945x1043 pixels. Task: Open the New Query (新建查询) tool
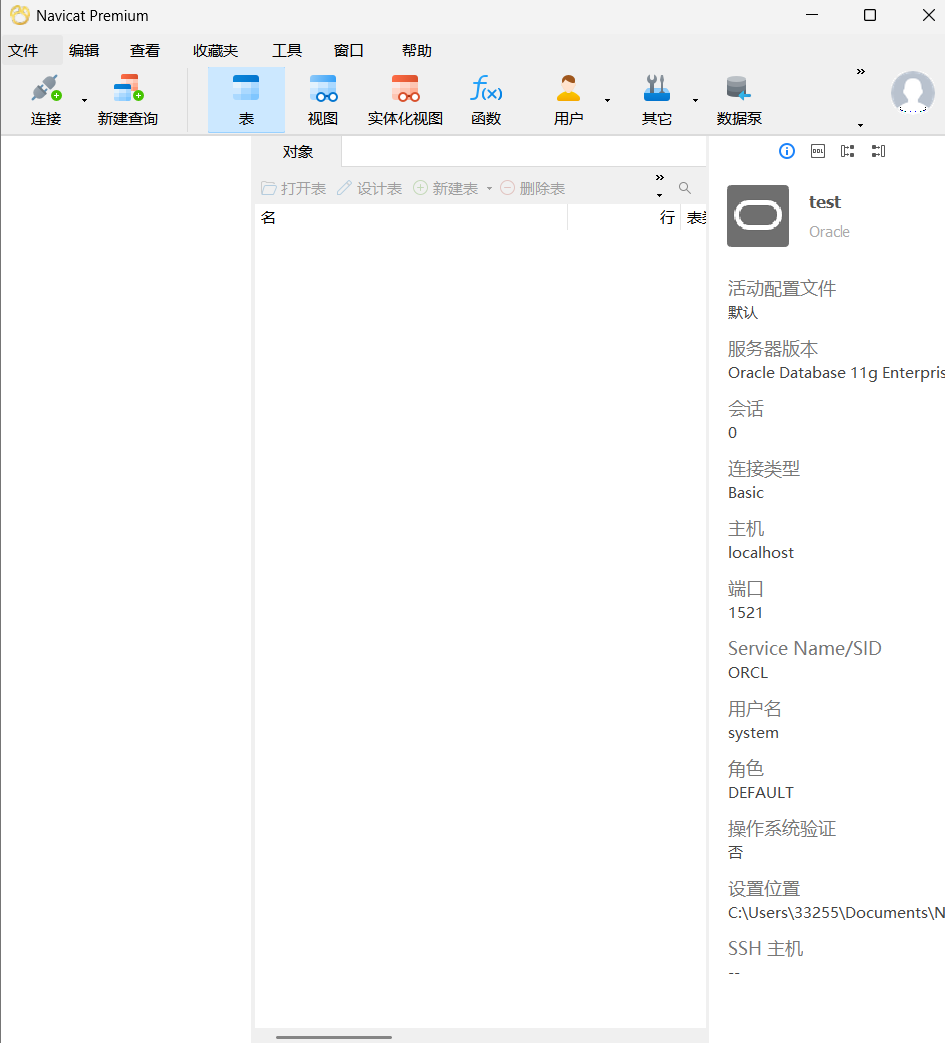point(128,100)
